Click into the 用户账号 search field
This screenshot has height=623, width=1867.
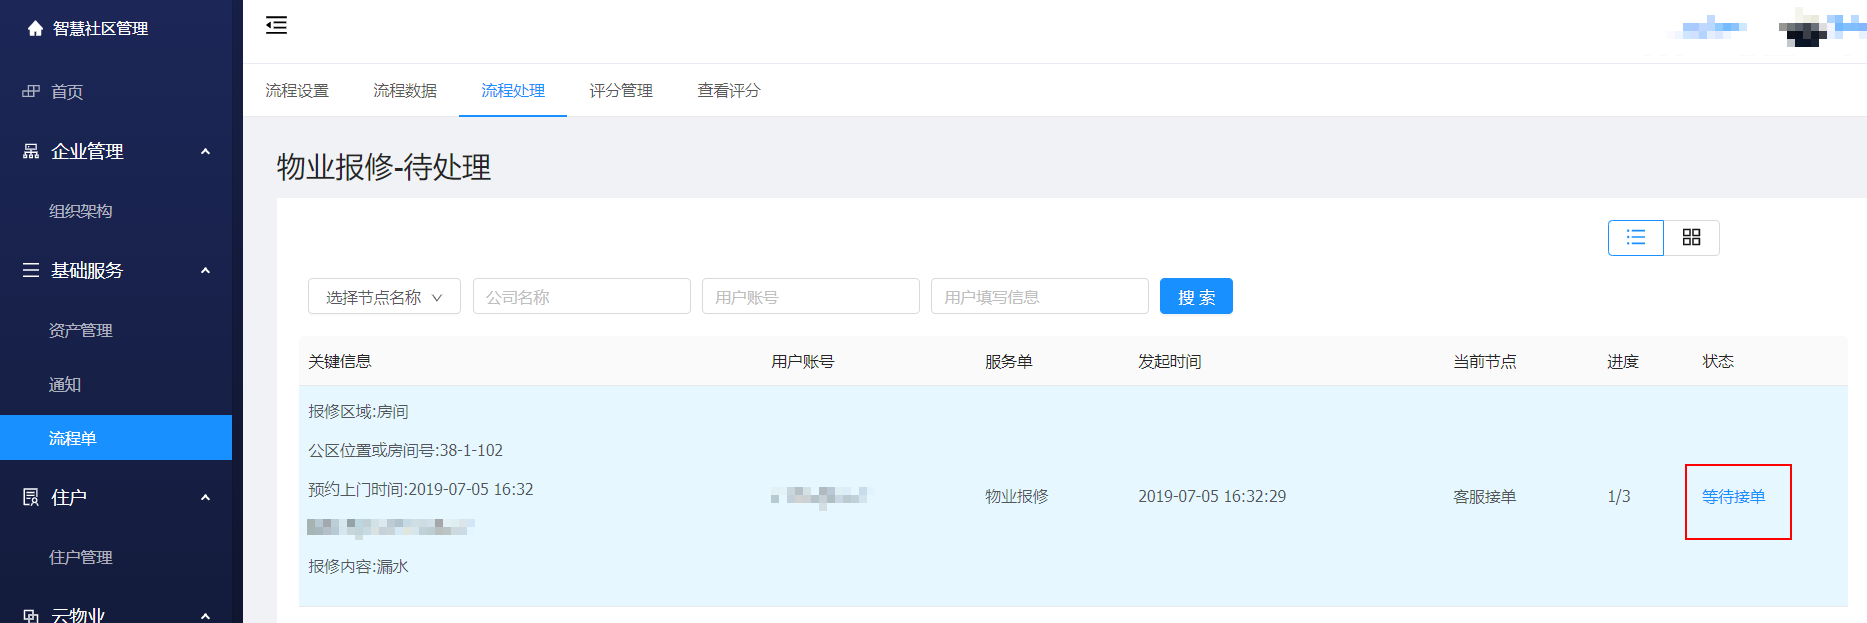click(x=810, y=297)
